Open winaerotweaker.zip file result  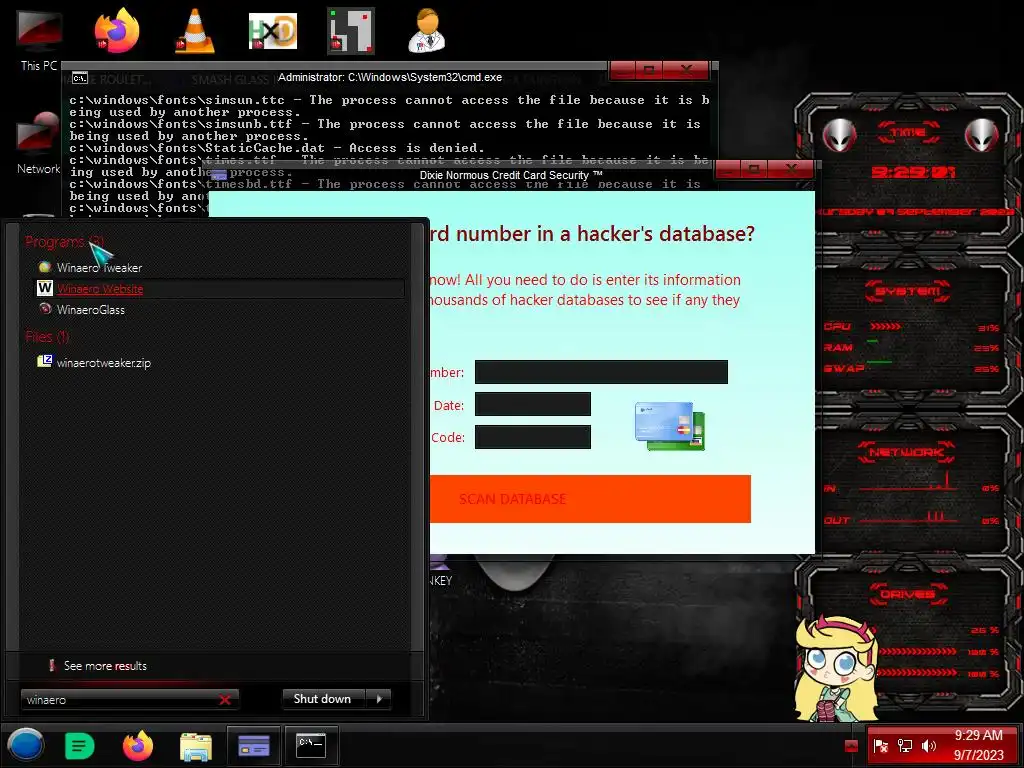click(x=103, y=362)
